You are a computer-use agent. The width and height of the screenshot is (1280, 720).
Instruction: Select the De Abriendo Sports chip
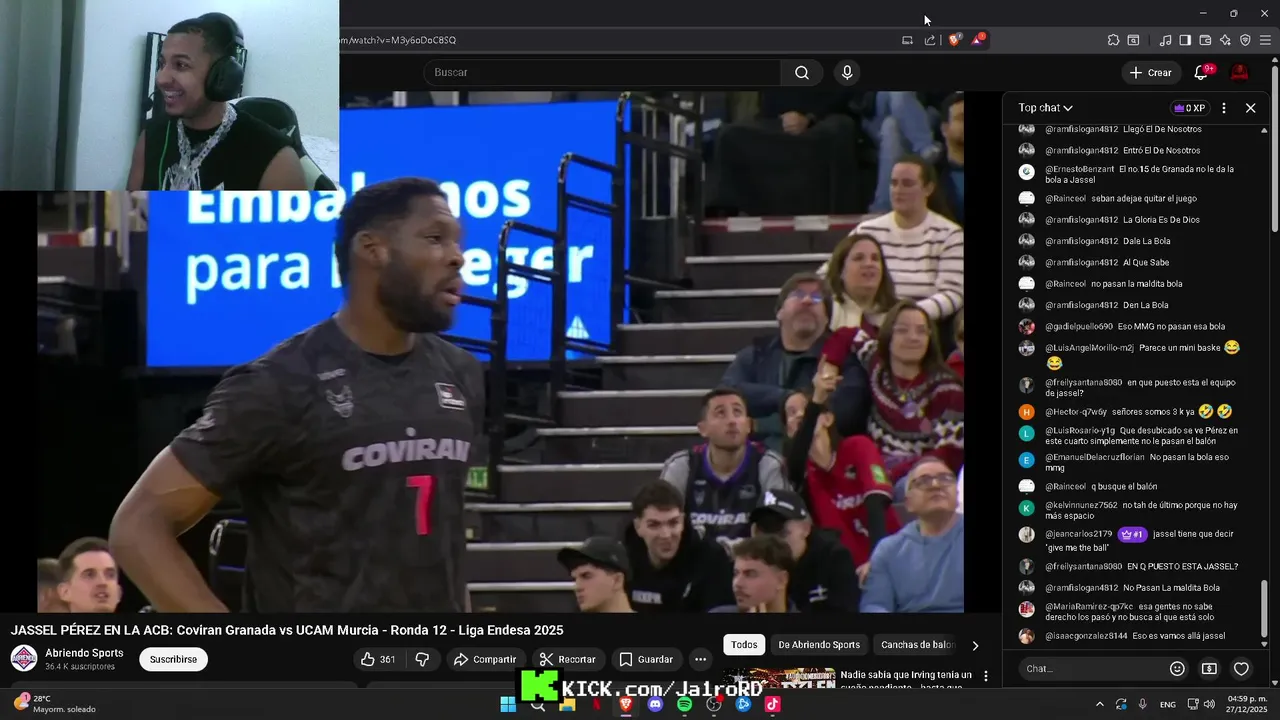click(x=819, y=645)
